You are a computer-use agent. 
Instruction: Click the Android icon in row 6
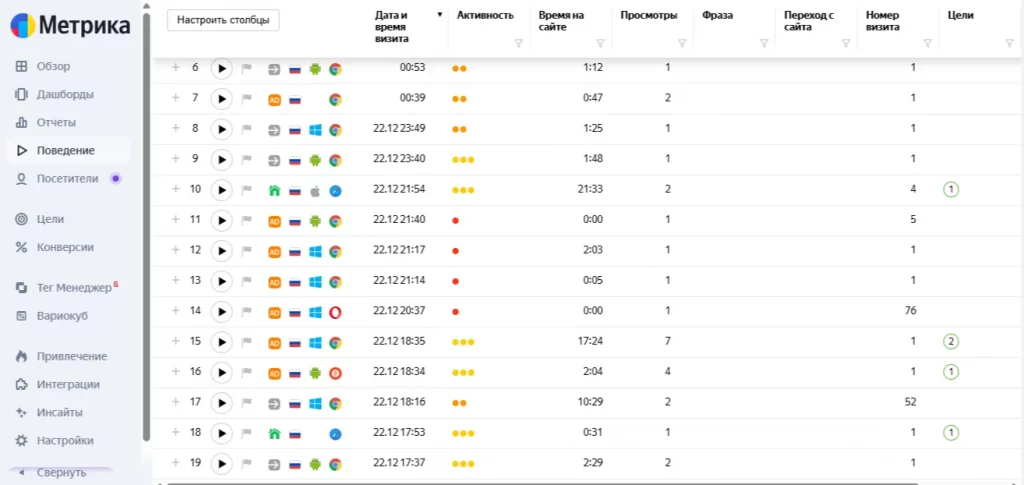(315, 69)
